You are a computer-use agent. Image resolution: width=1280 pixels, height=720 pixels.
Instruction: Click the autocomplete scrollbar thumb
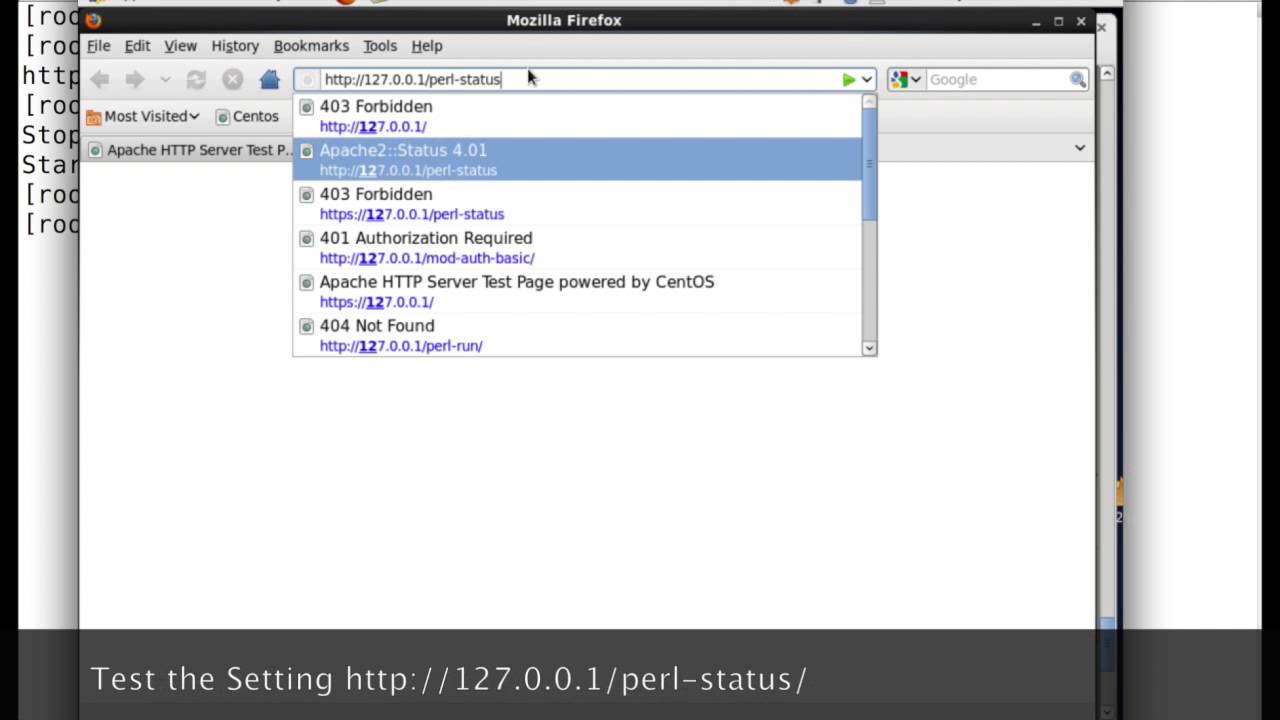click(x=869, y=164)
